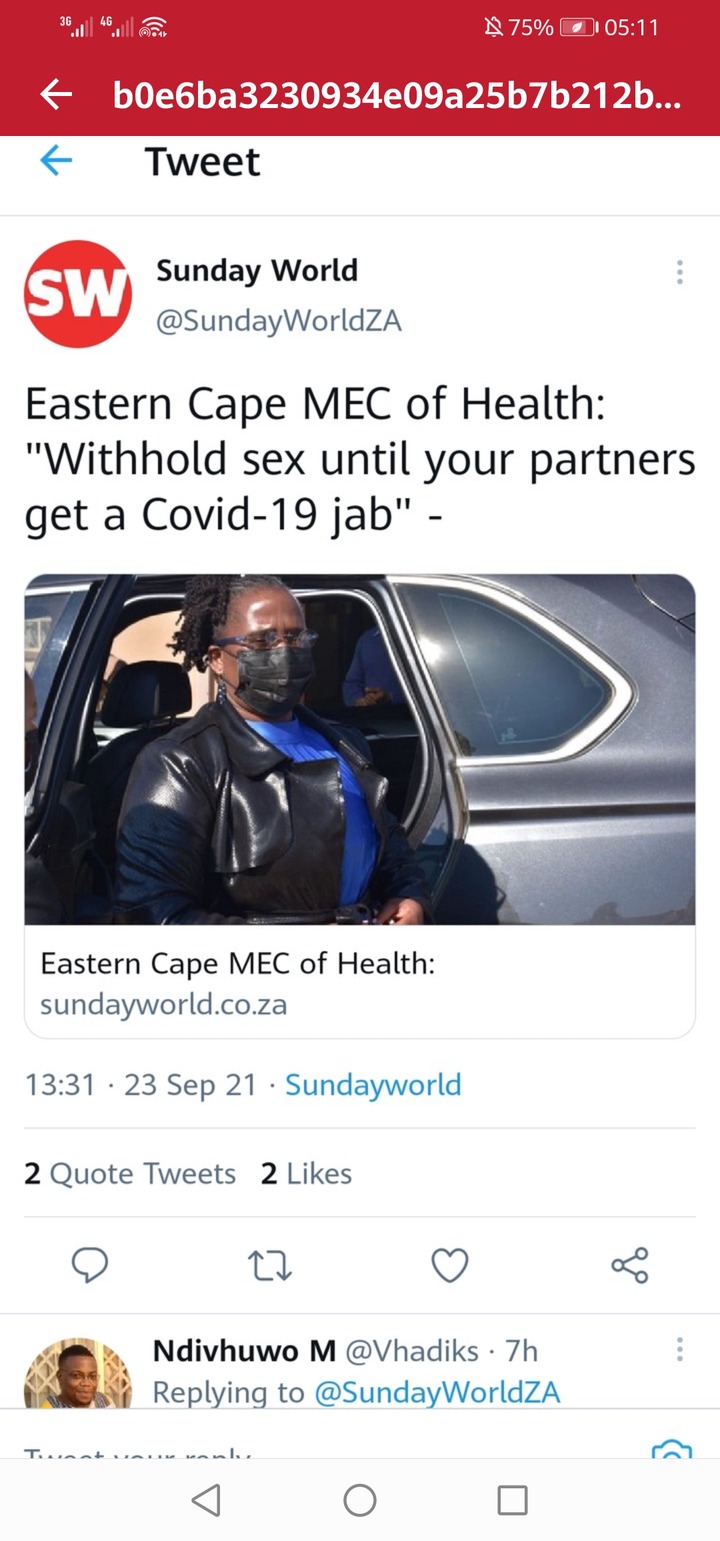Tap the Android home circle button

tap(360, 1499)
